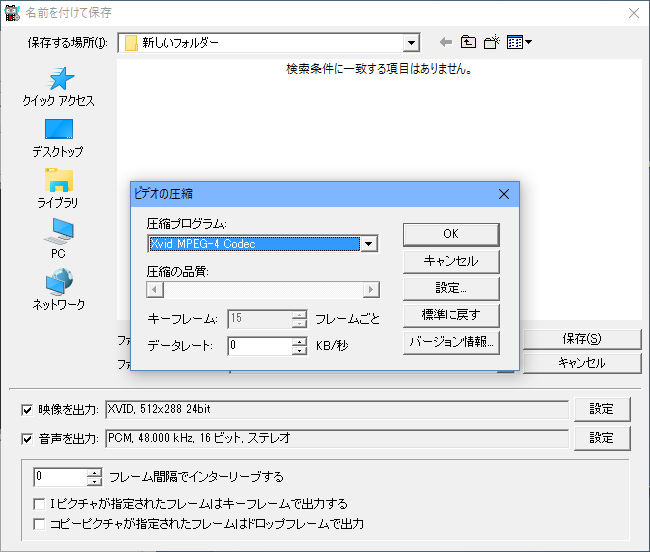This screenshot has width=650, height=552.
Task: Open the view menu dropdown icon
Action: pos(519,42)
